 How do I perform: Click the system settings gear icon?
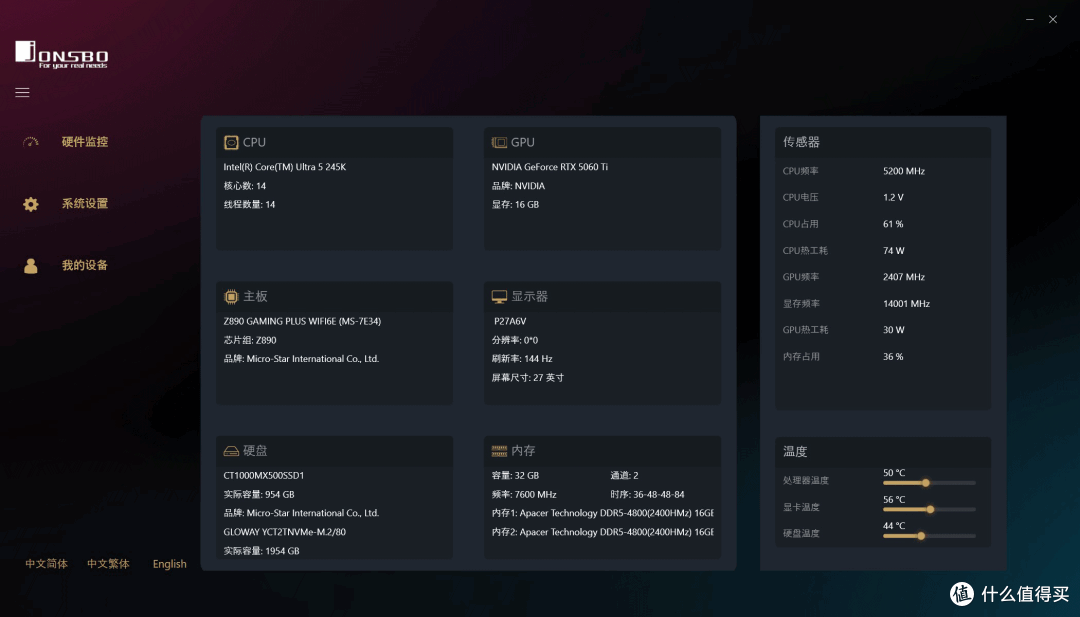(30, 204)
